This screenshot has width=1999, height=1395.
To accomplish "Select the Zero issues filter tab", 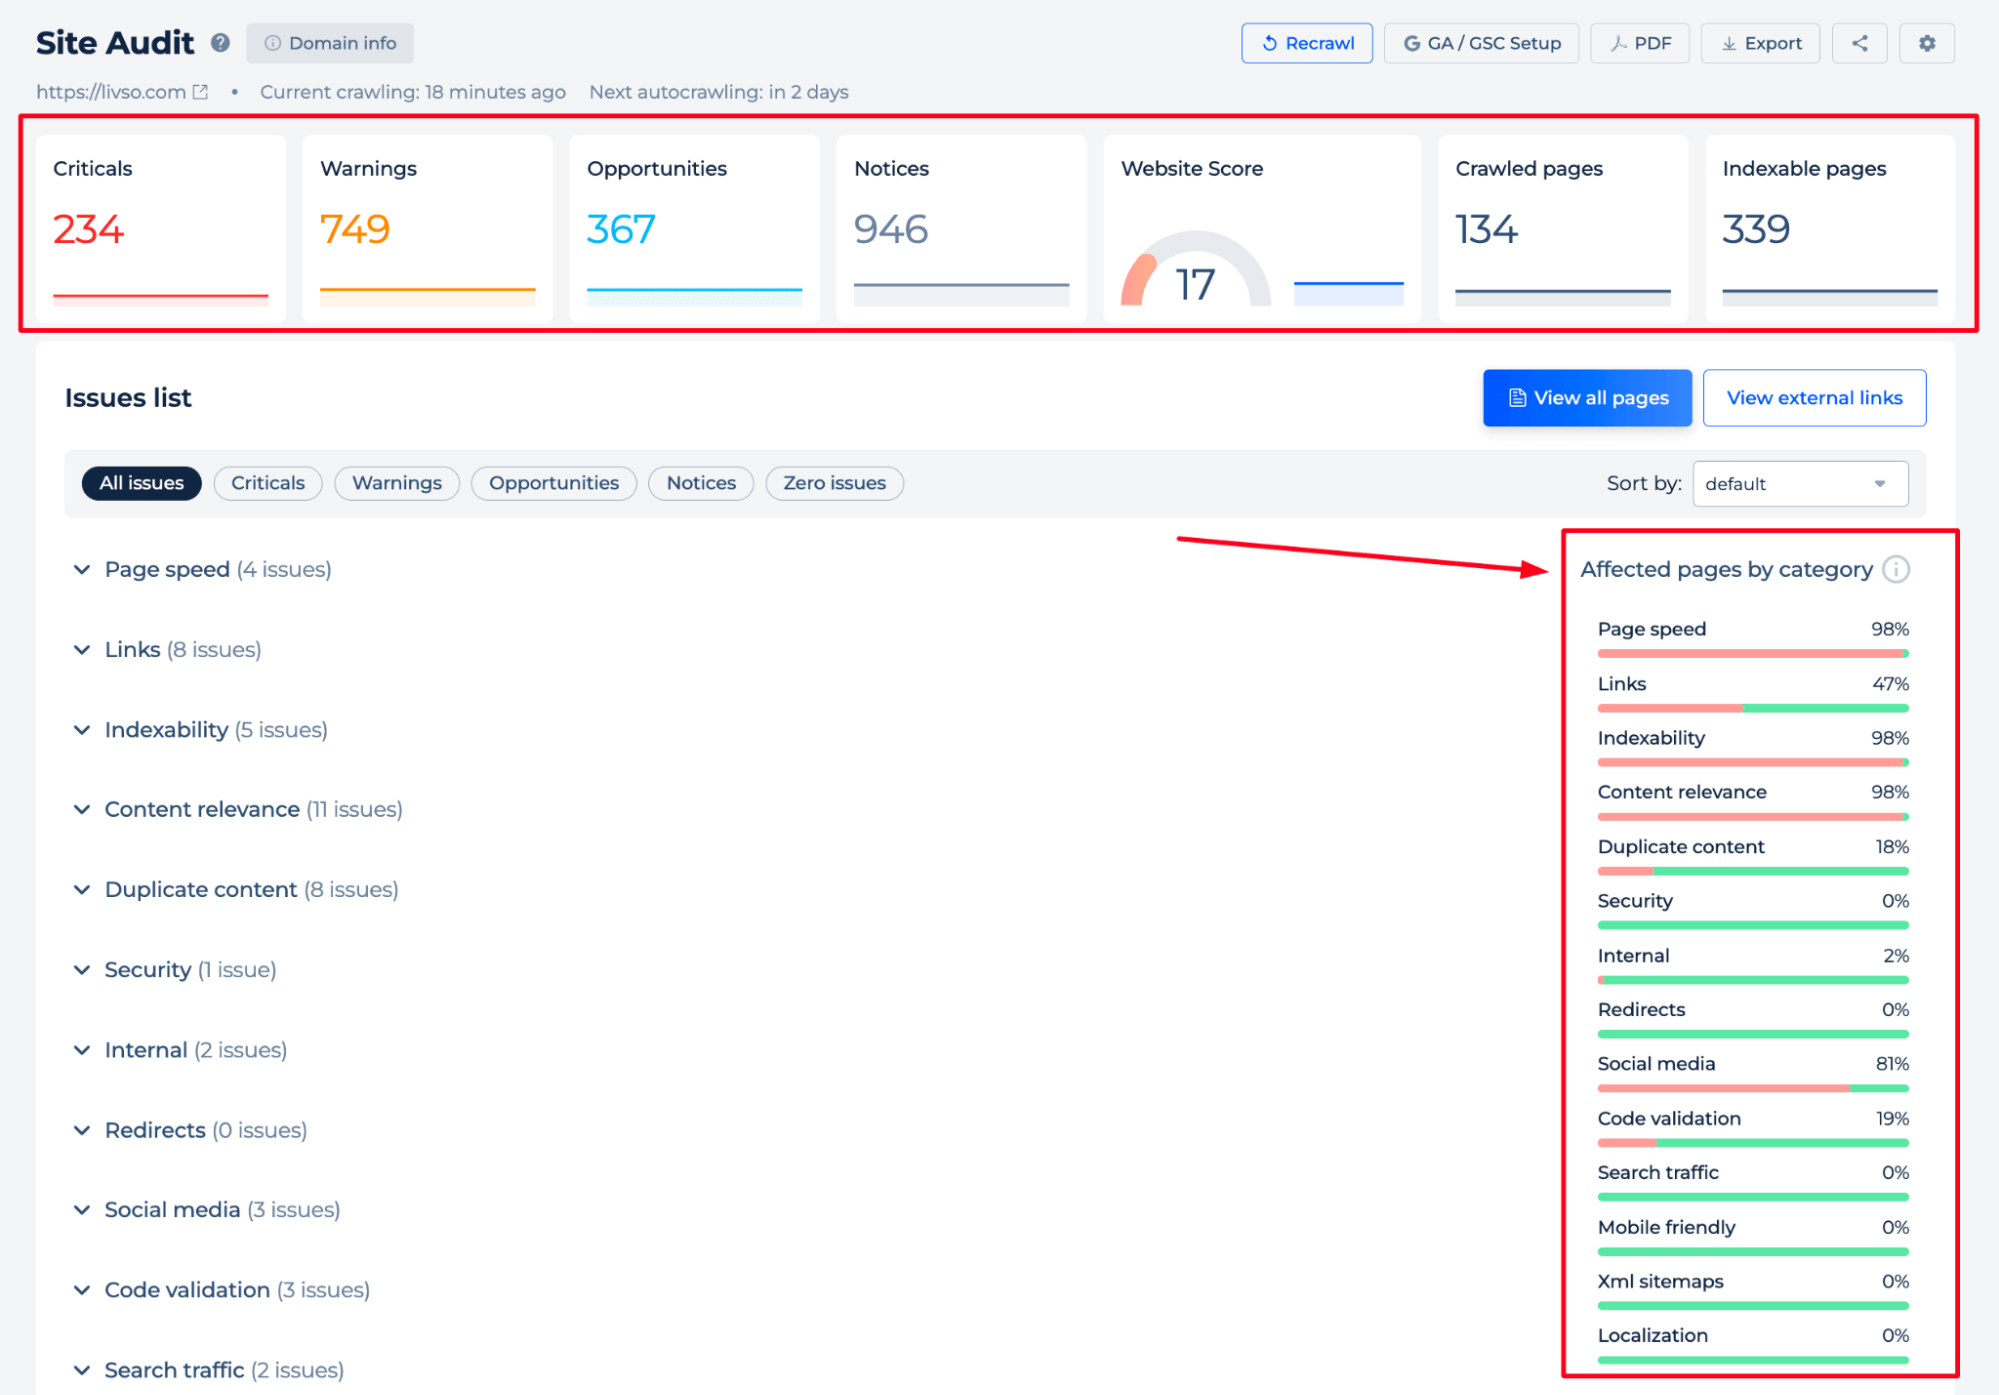I will pos(834,483).
